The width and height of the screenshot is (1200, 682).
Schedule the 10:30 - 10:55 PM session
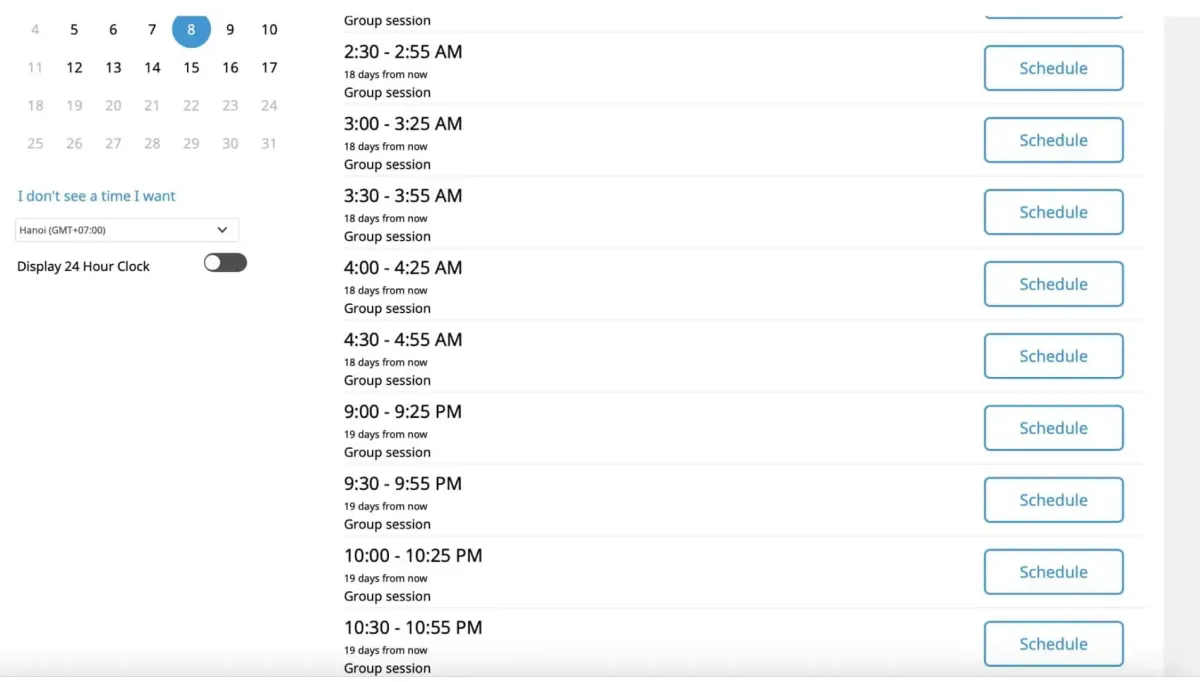pyautogui.click(x=1053, y=644)
